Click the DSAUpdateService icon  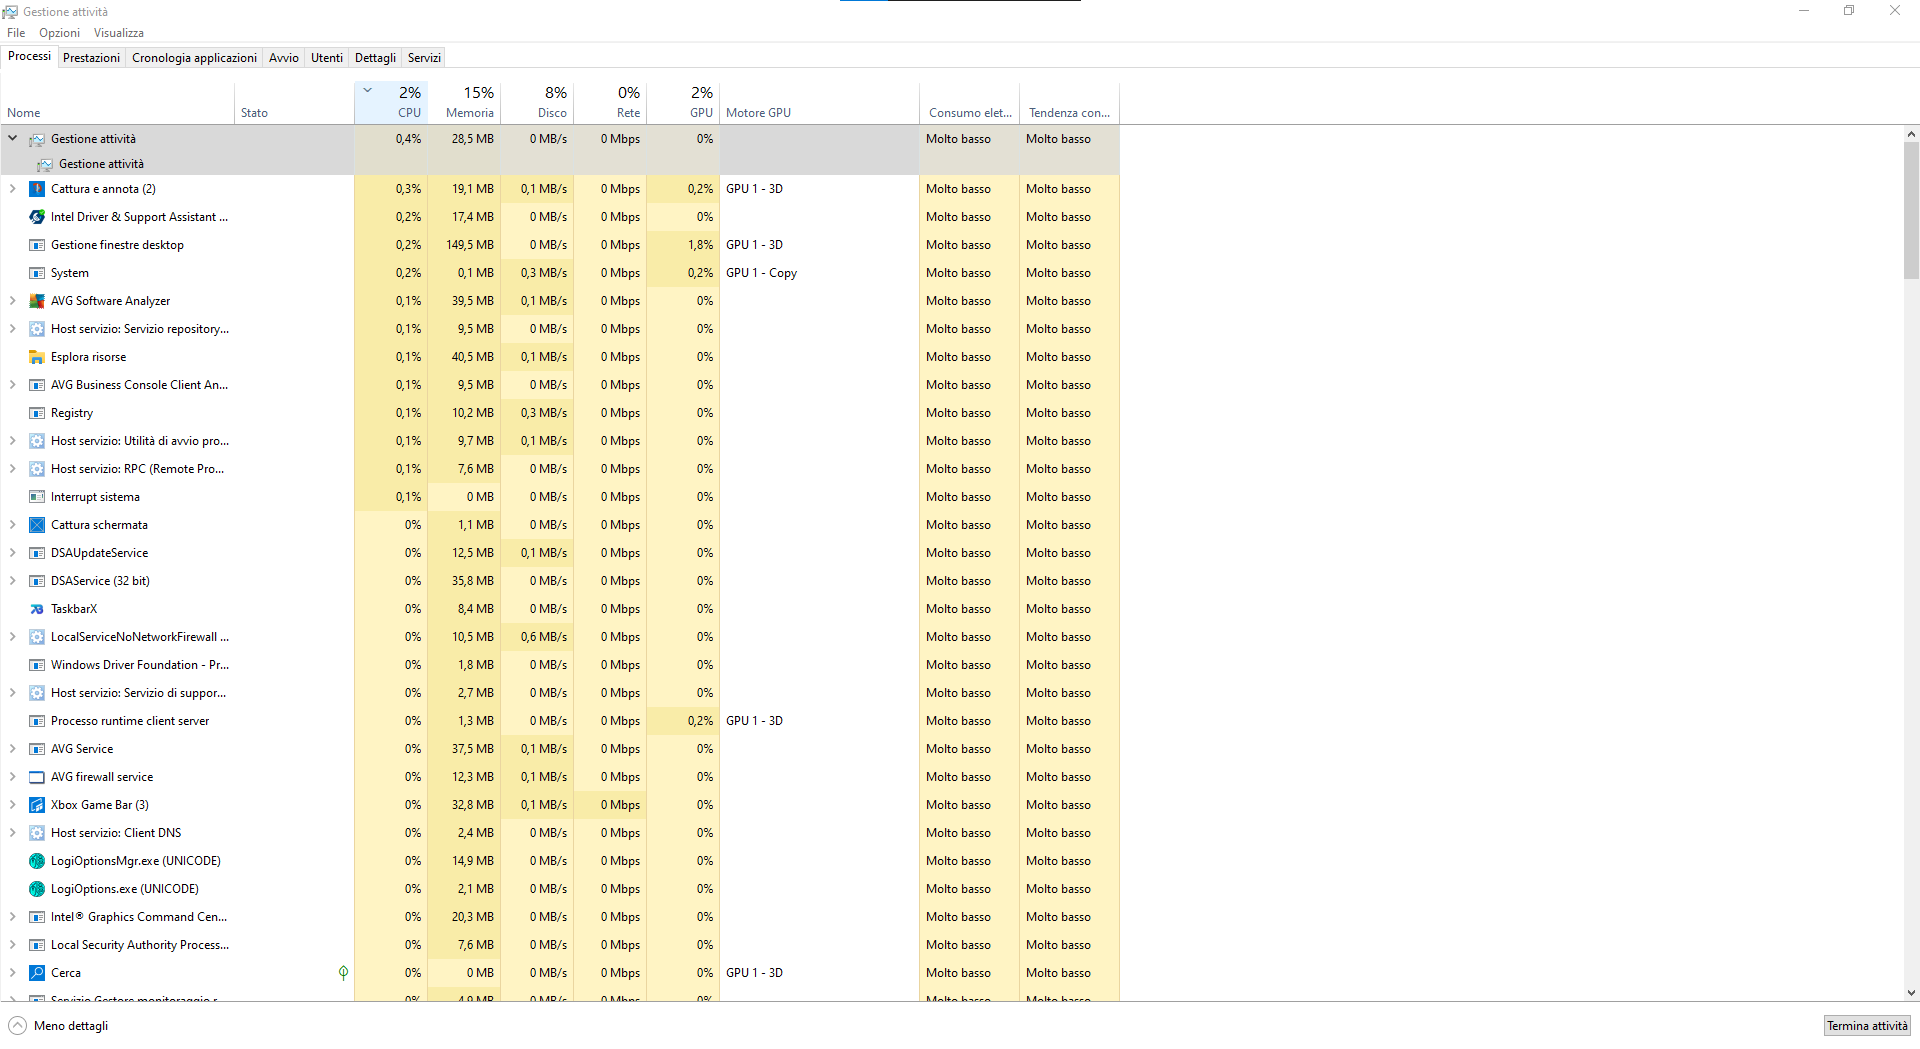tap(37, 553)
